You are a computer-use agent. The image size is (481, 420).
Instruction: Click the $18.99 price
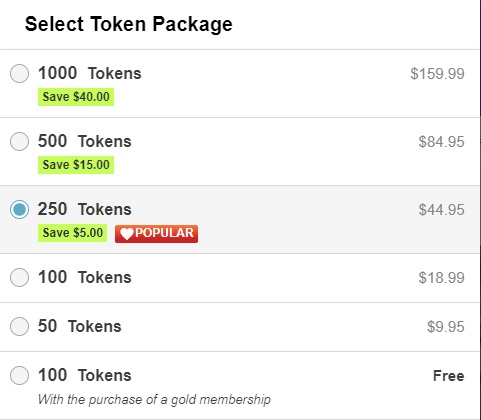pyautogui.click(x=441, y=278)
